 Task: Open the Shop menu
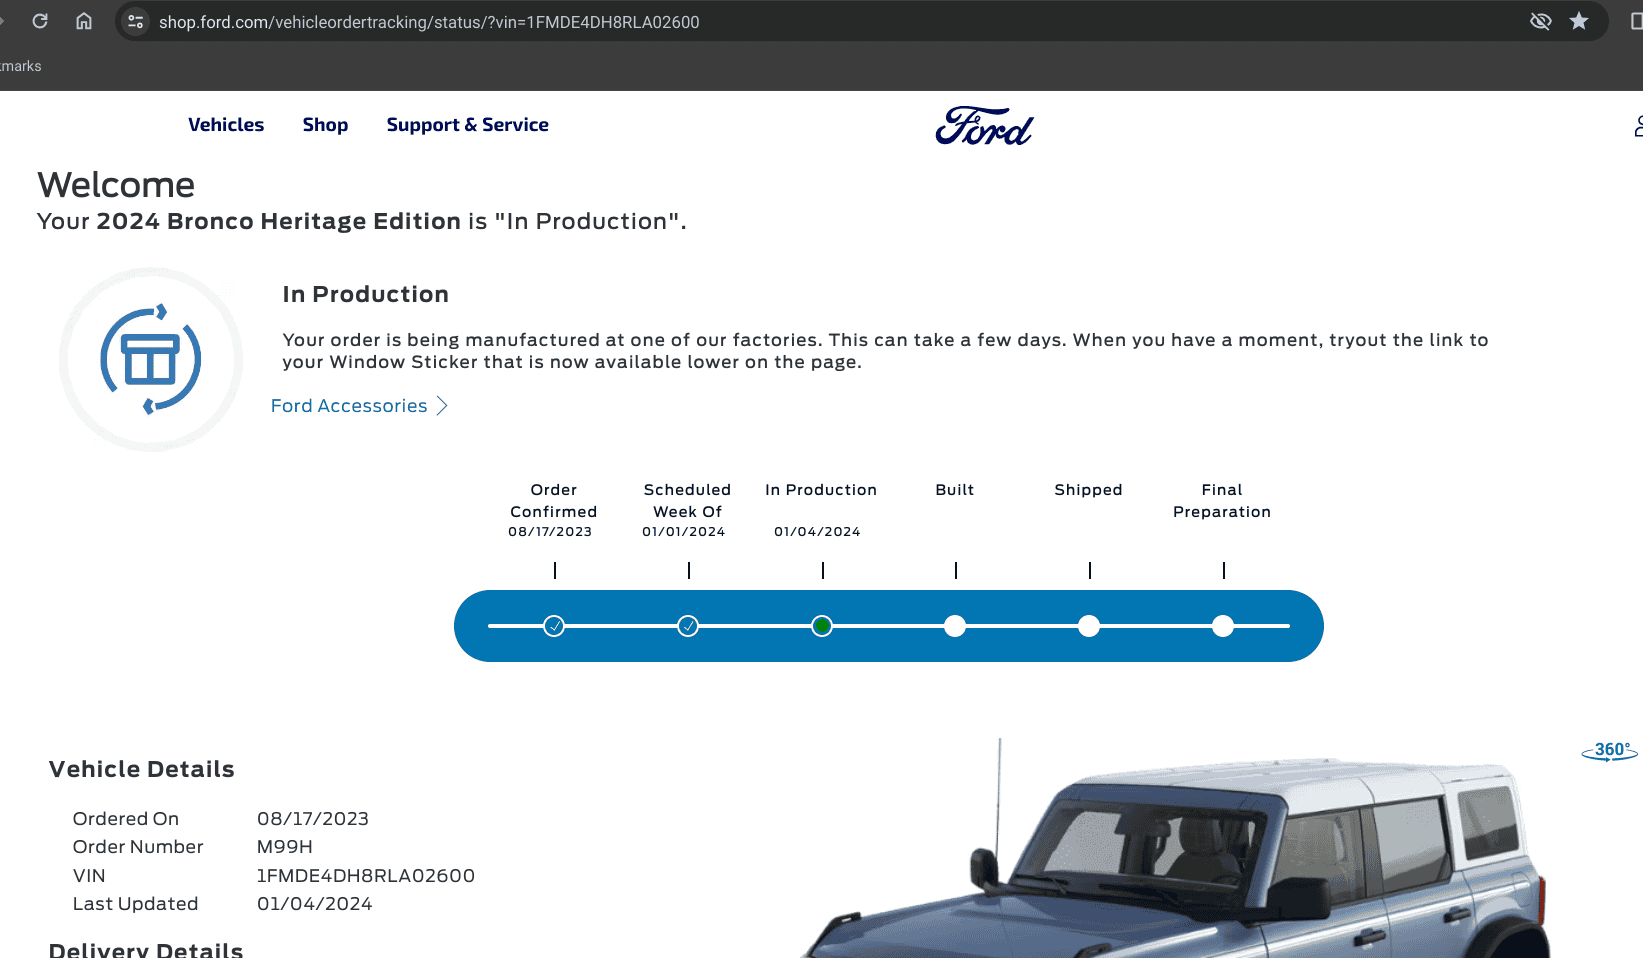(325, 125)
